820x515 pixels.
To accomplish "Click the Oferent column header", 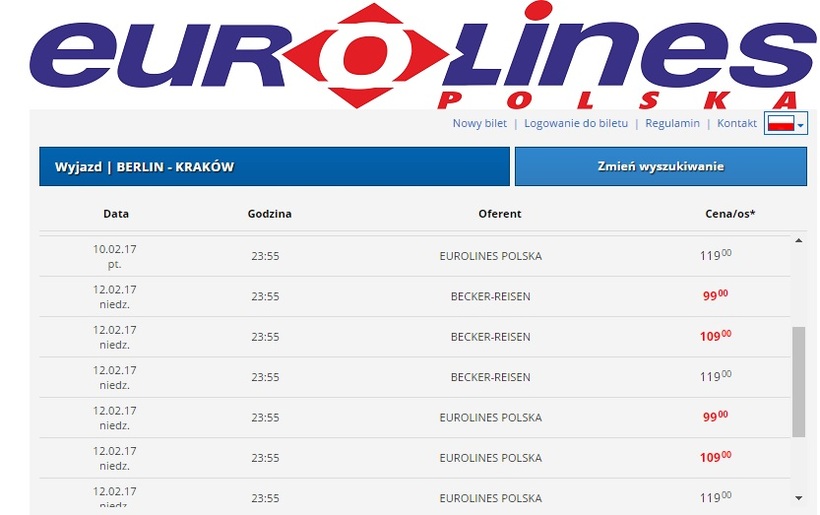I will (500, 214).
